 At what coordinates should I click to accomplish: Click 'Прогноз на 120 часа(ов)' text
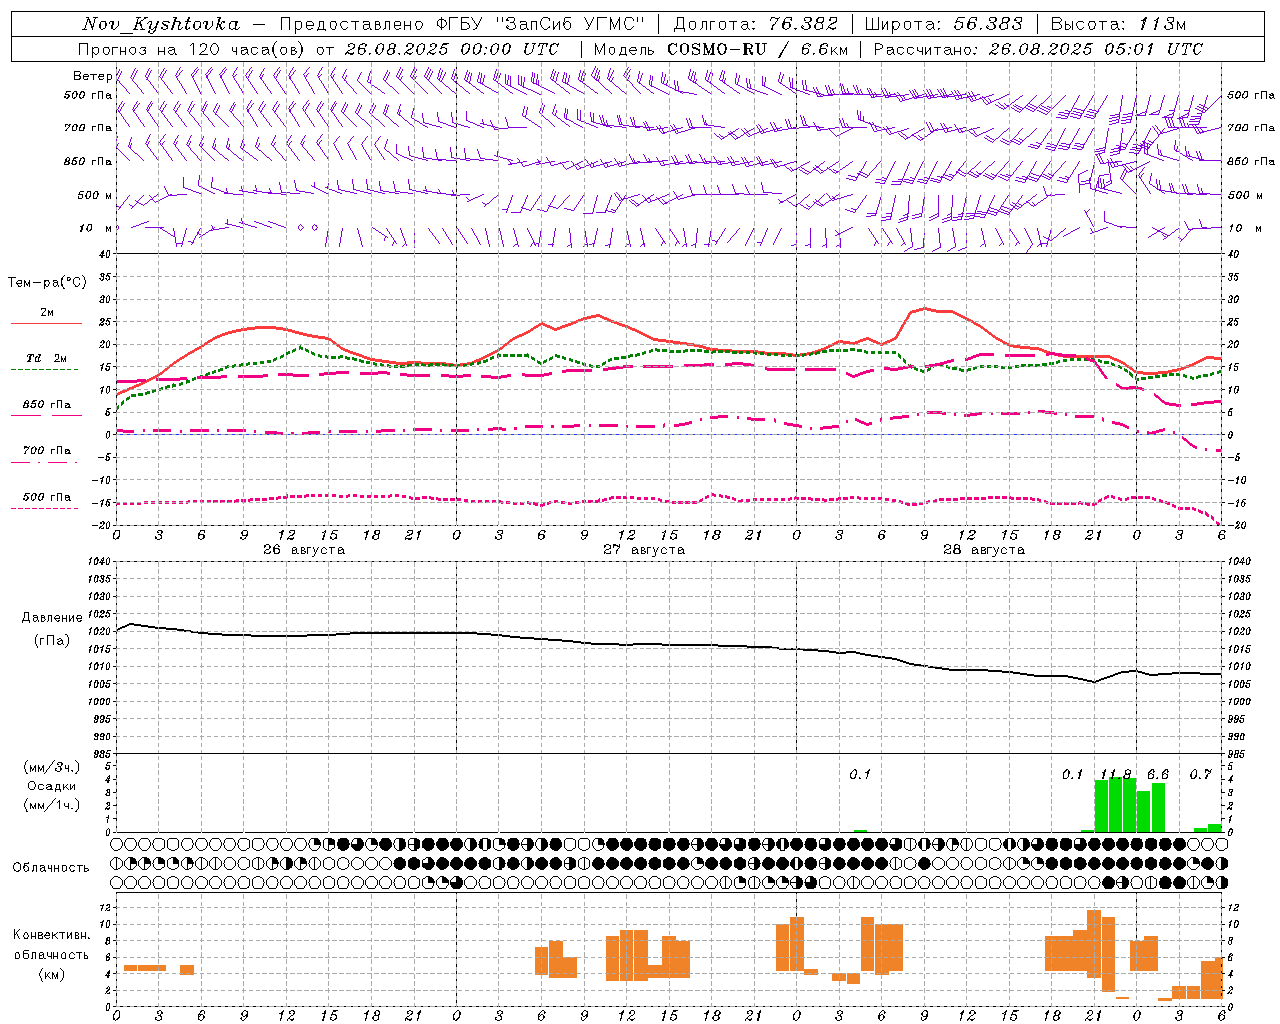point(192,49)
